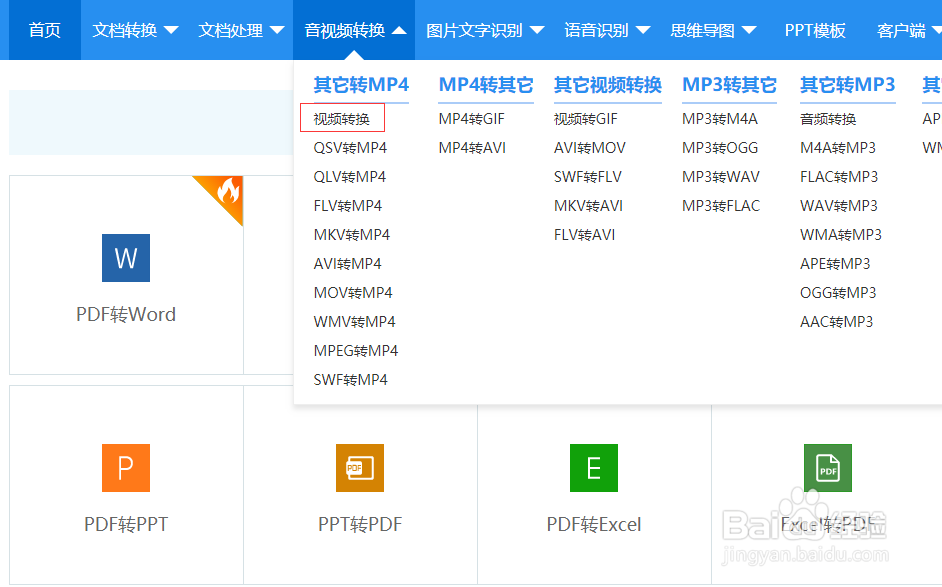
Task: Open the PDF转Word label link
Action: pyautogui.click(x=126, y=314)
